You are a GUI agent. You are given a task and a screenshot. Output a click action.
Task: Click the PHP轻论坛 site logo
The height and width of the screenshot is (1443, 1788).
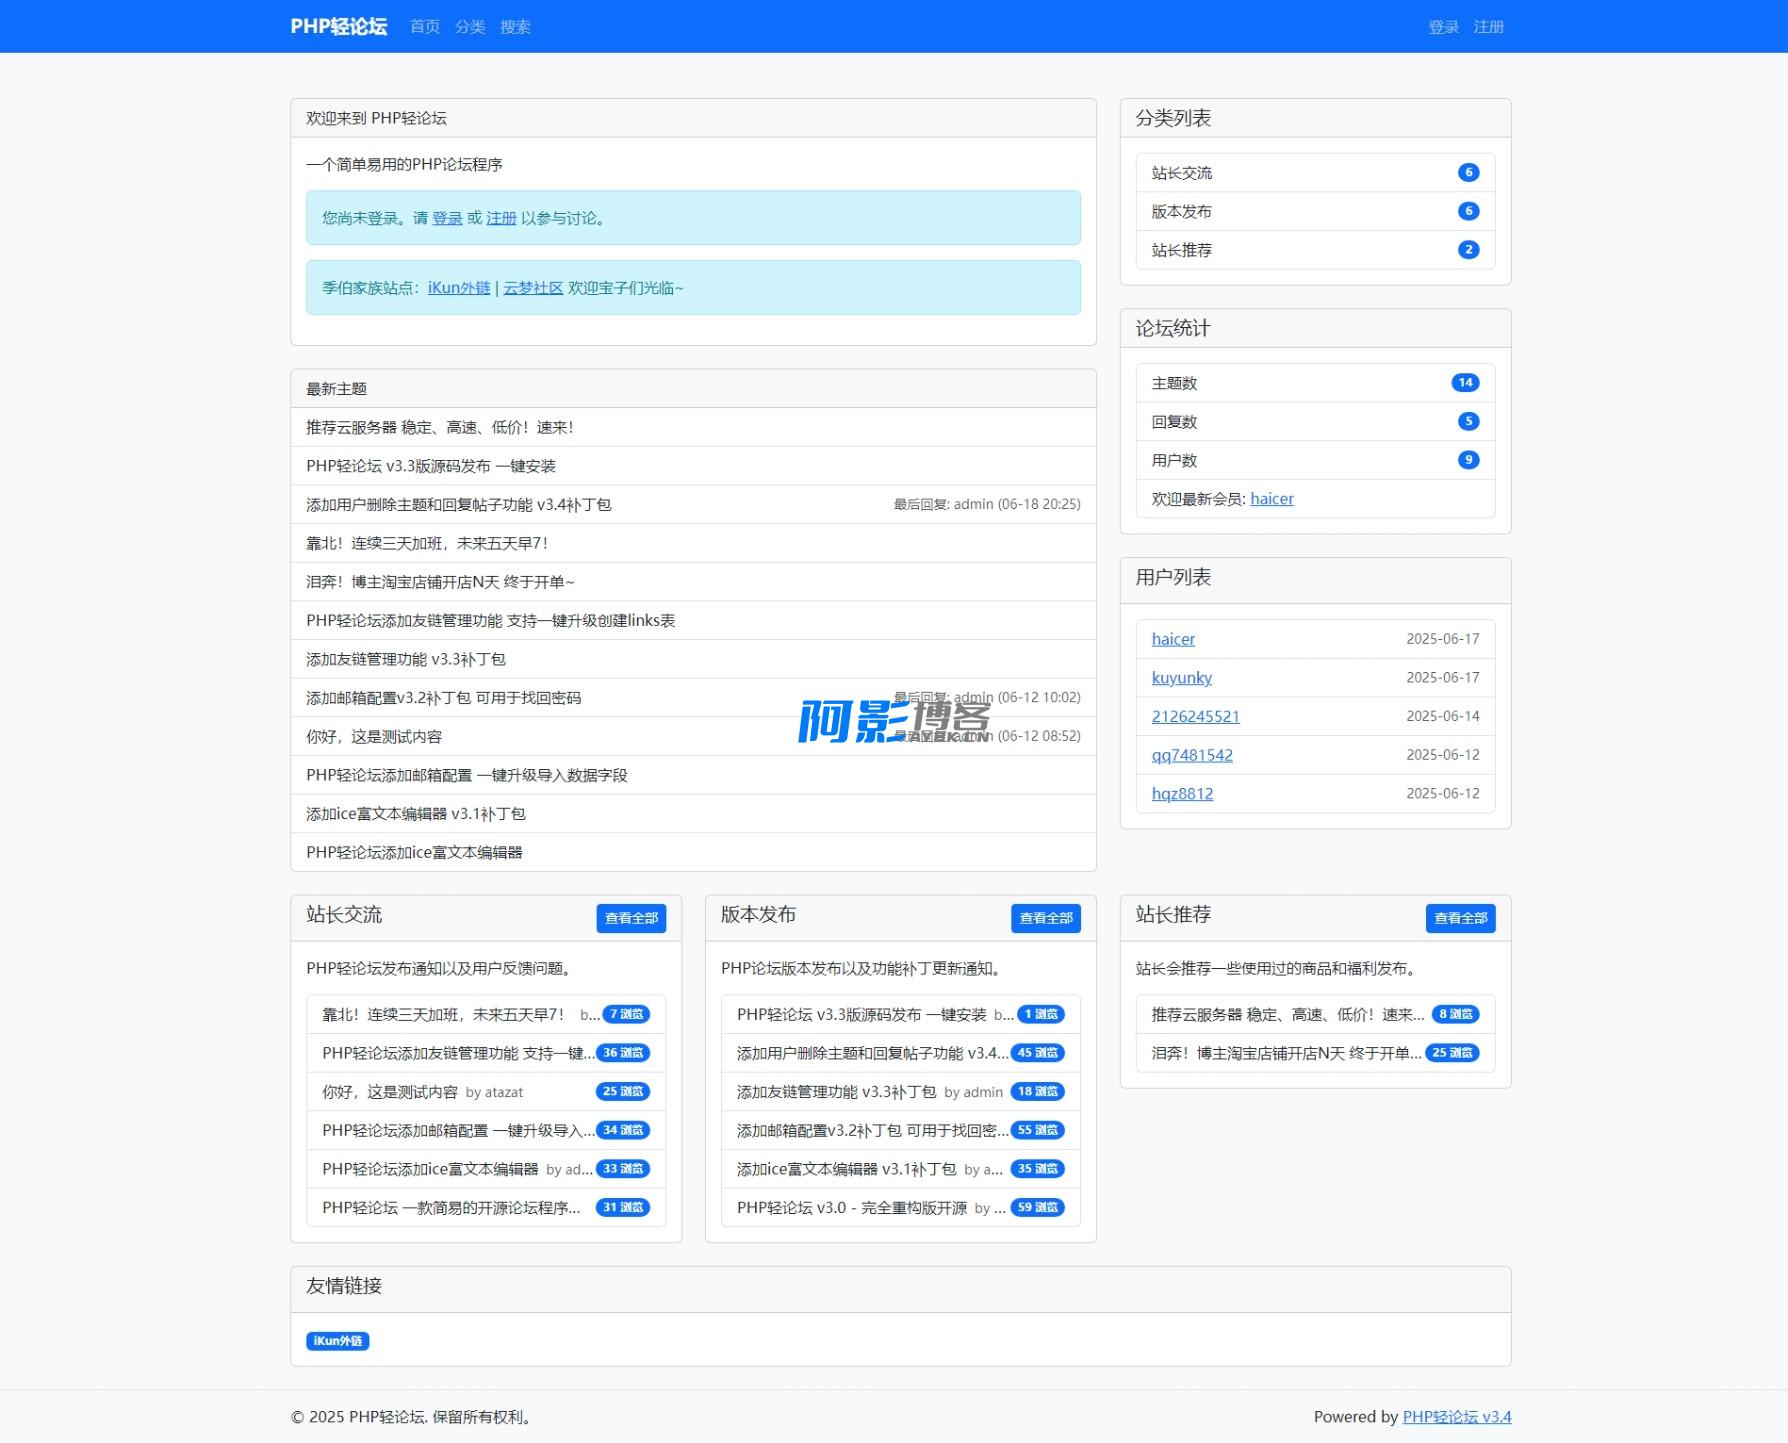coord(338,27)
